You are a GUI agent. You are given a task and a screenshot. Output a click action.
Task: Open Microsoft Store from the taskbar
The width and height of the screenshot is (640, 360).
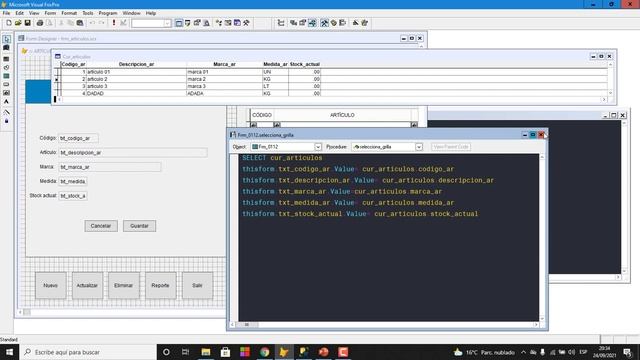point(225,352)
